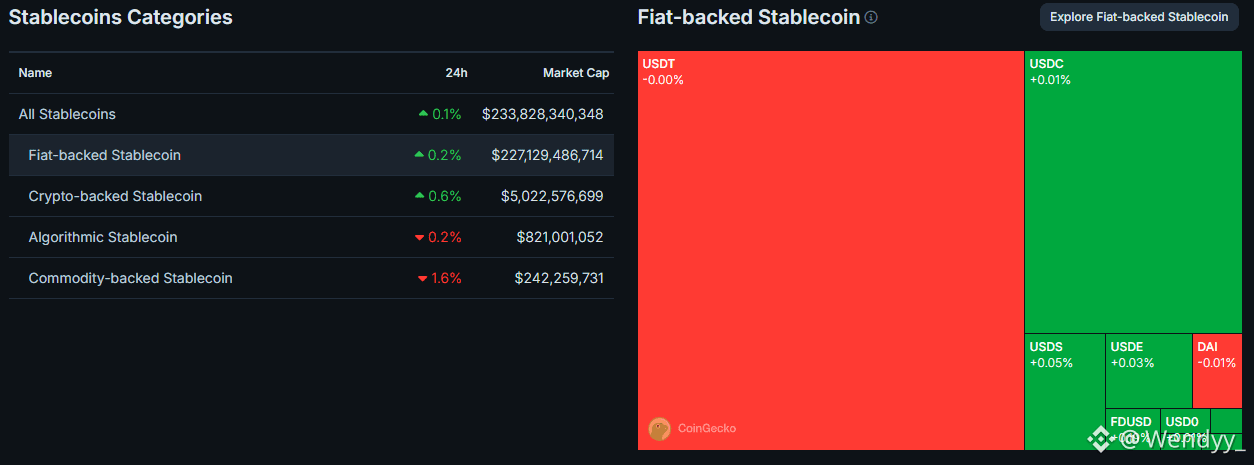
Task: Sort by the Market Cap column header
Action: click(x=573, y=73)
